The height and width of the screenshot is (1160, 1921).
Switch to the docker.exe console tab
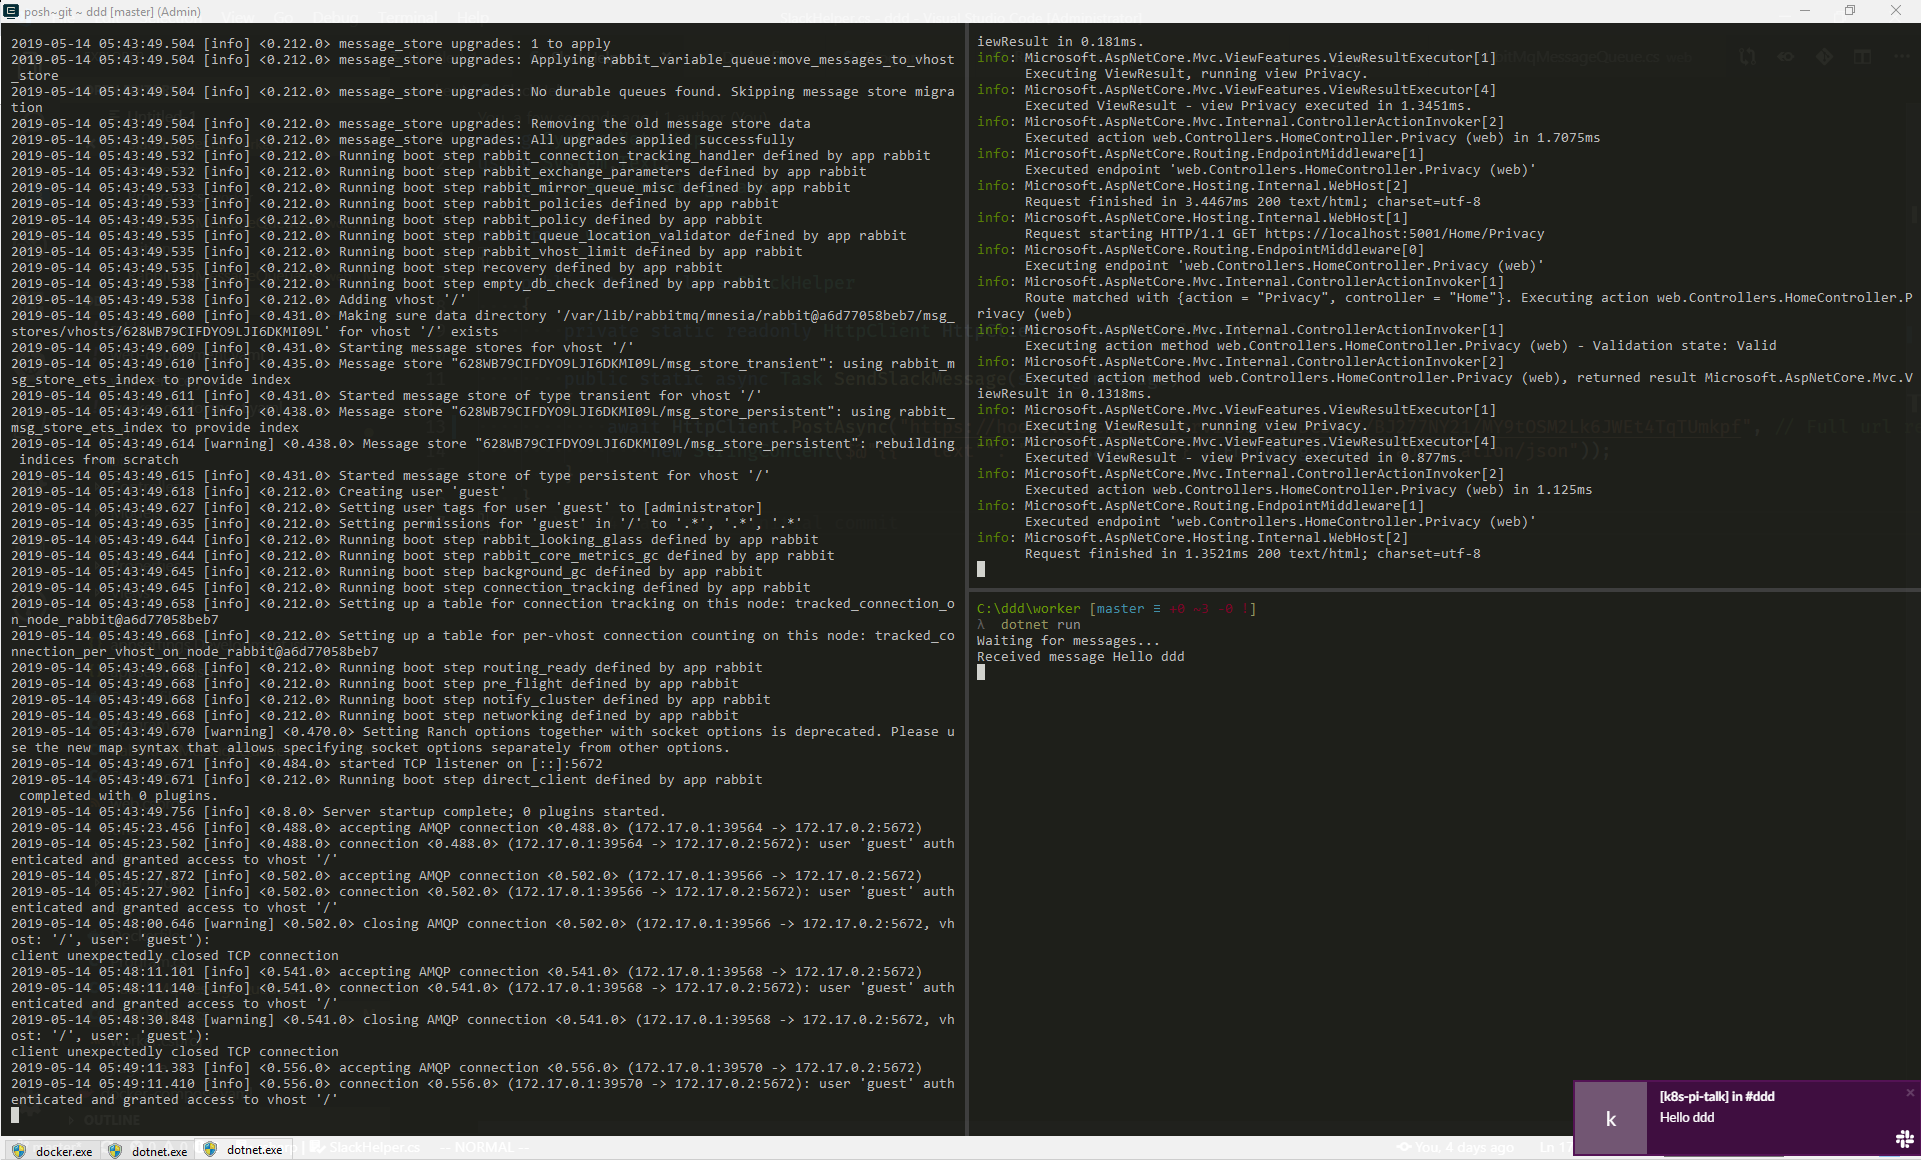[x=63, y=1151]
